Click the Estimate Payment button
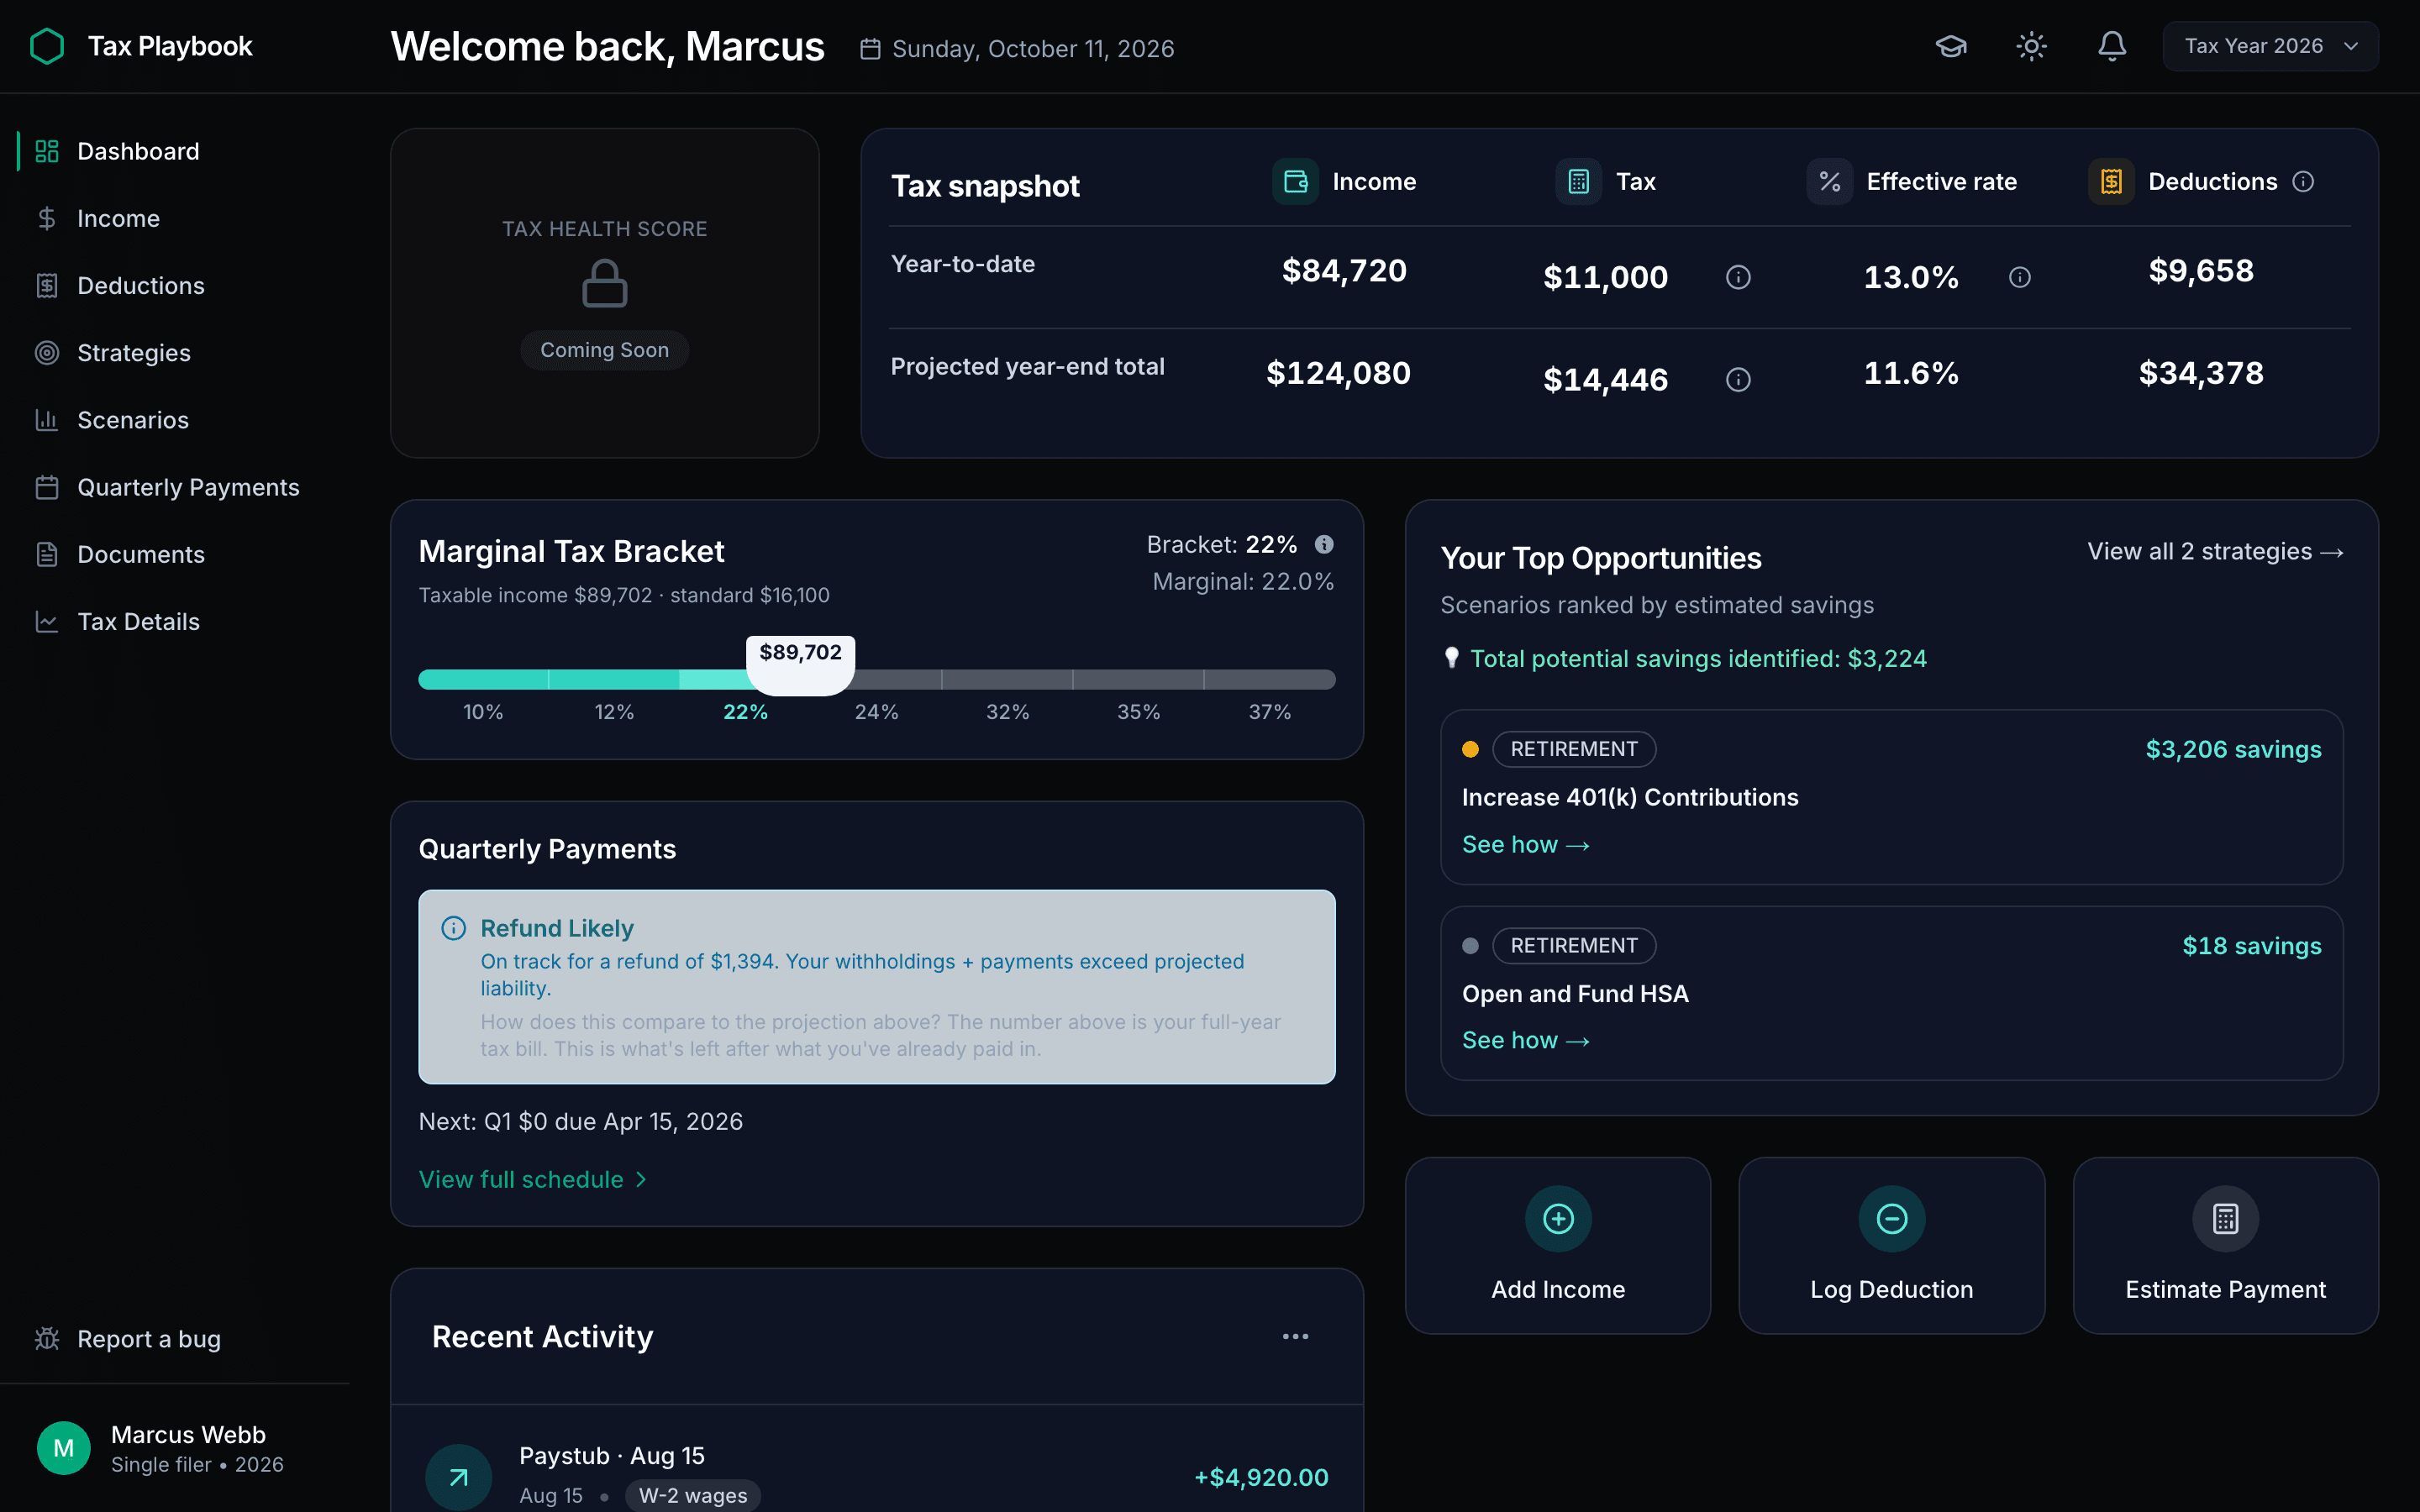This screenshot has height=1512, width=2420. coord(2225,1245)
